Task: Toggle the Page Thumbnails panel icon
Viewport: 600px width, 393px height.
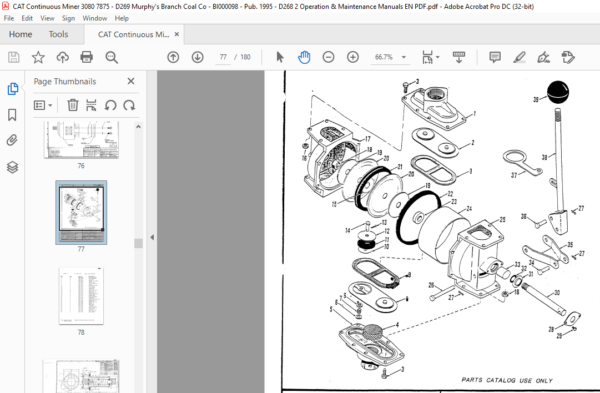Action: click(12, 89)
